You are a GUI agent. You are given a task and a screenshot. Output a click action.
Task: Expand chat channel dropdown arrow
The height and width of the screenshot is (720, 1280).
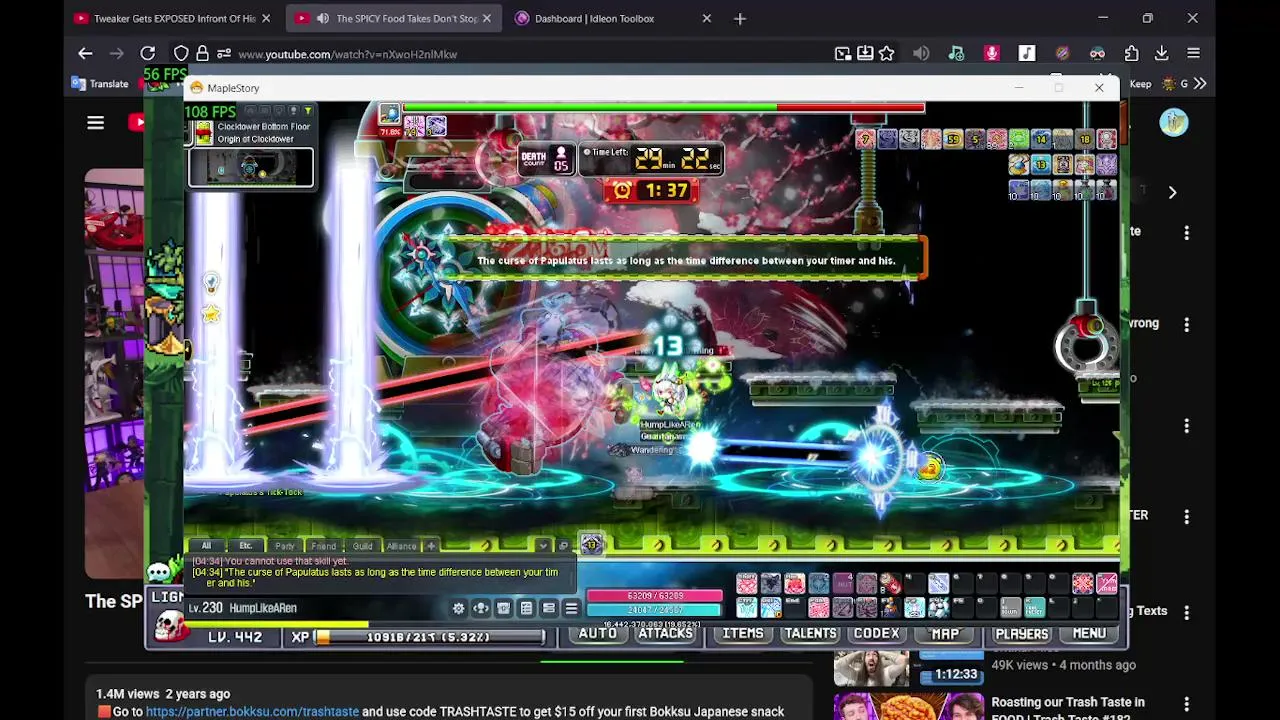543,546
